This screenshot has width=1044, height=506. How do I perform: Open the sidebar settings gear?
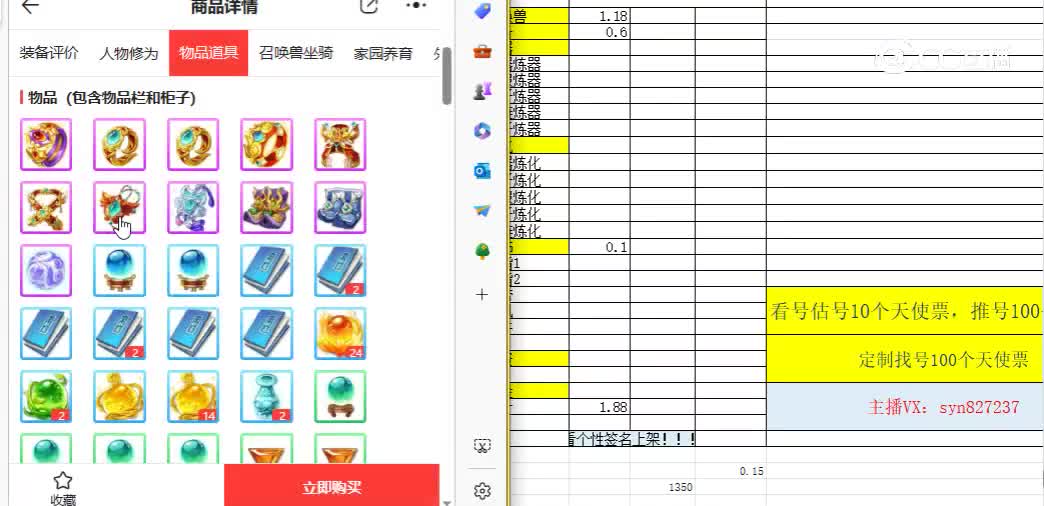482,491
